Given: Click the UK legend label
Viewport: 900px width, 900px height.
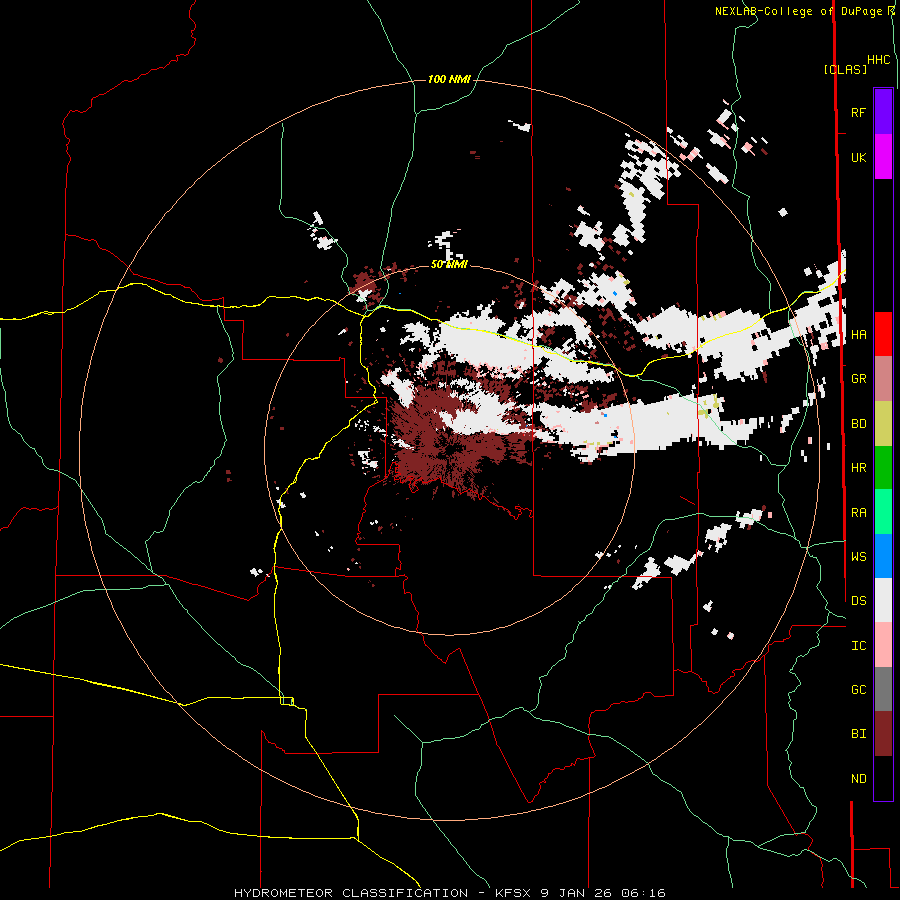Looking at the screenshot, I should tap(858, 157).
